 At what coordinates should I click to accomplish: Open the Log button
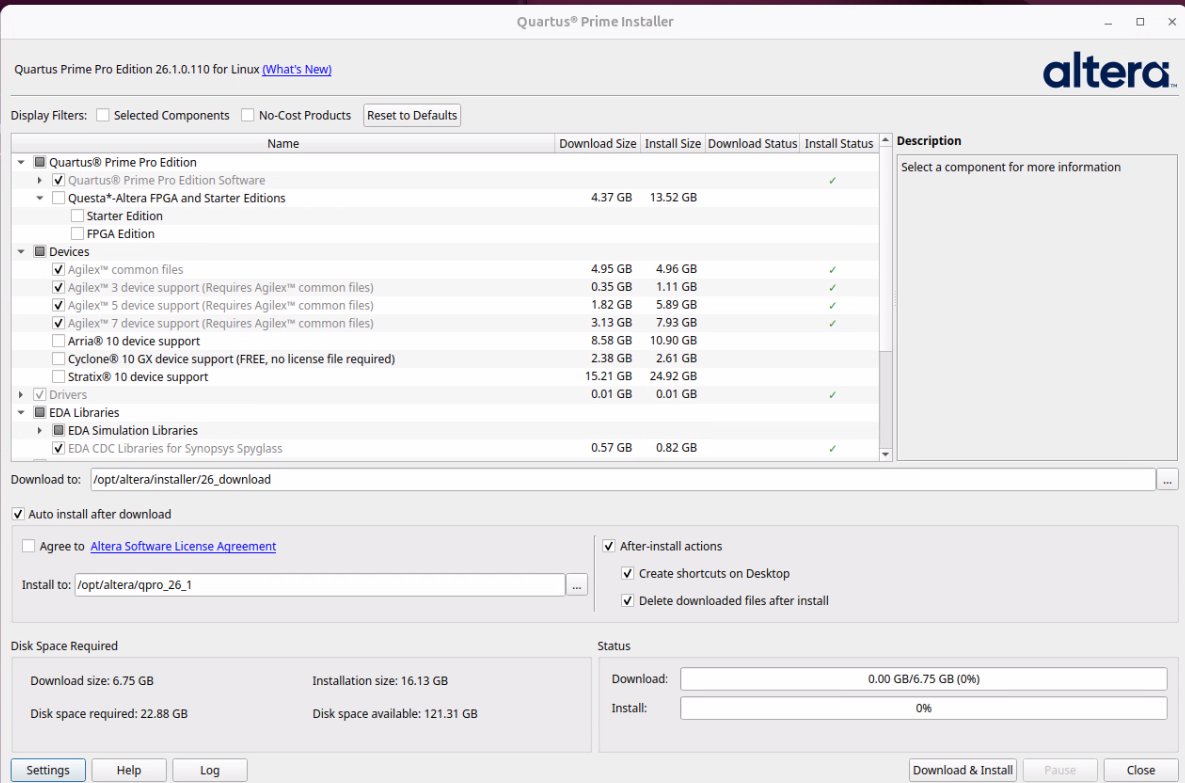tap(209, 770)
